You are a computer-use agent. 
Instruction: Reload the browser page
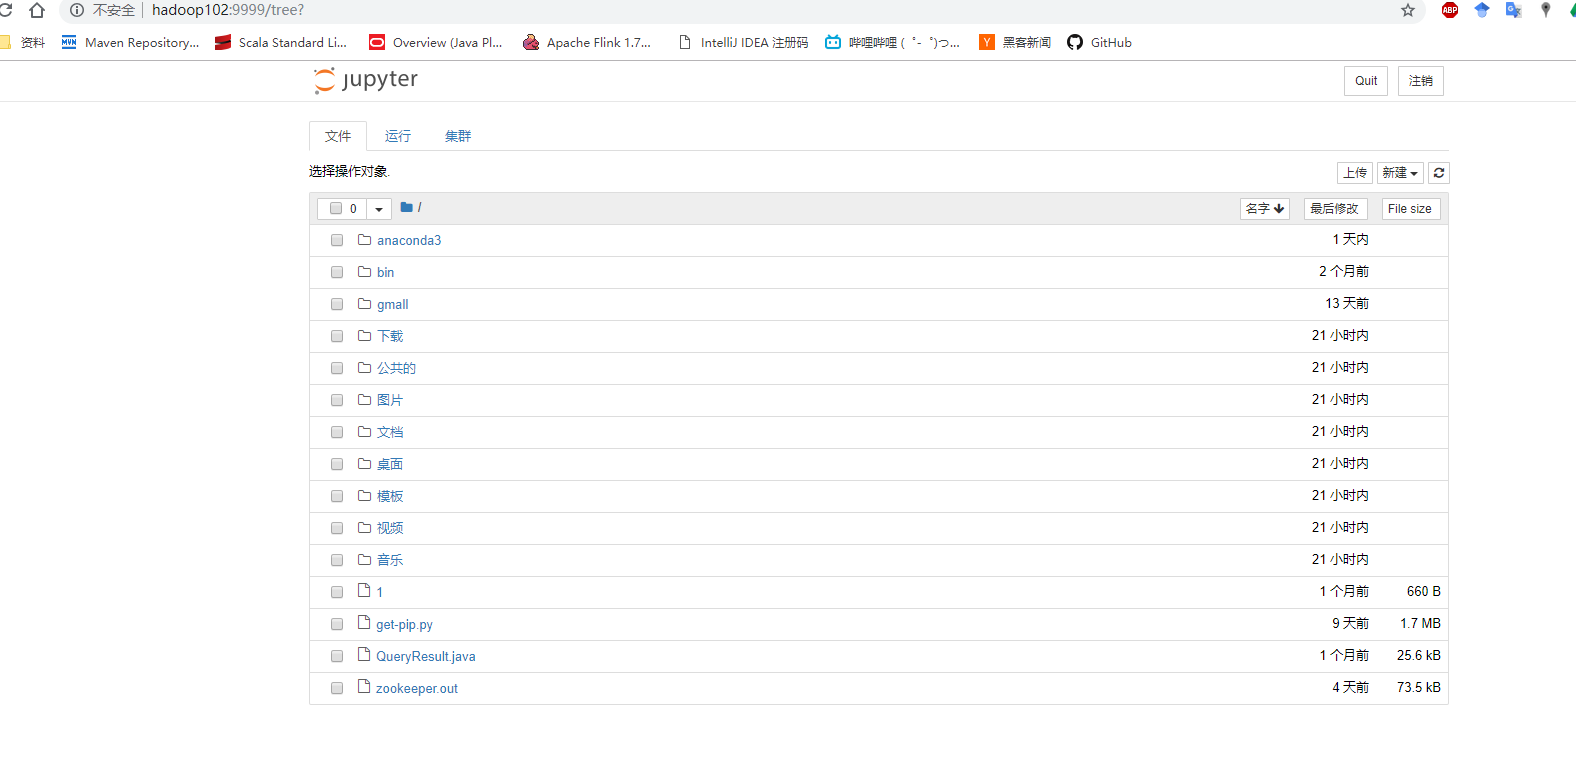pyautogui.click(x=6, y=10)
